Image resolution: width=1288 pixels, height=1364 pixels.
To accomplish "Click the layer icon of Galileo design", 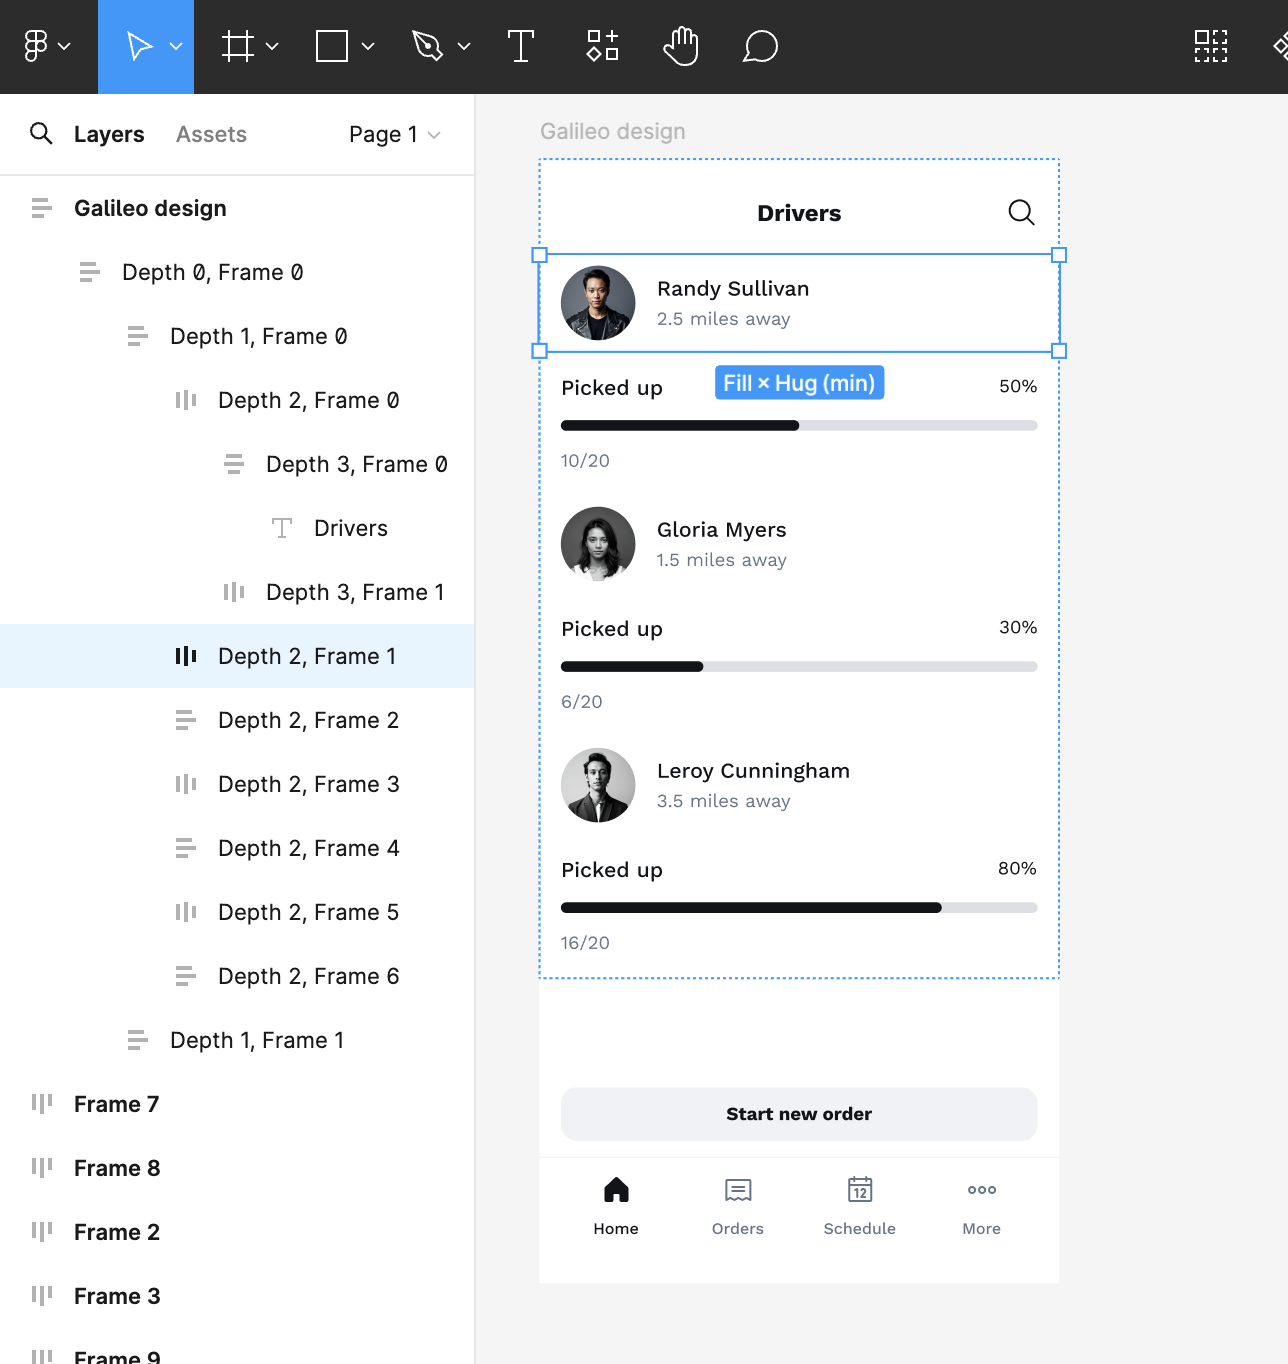I will (x=41, y=208).
